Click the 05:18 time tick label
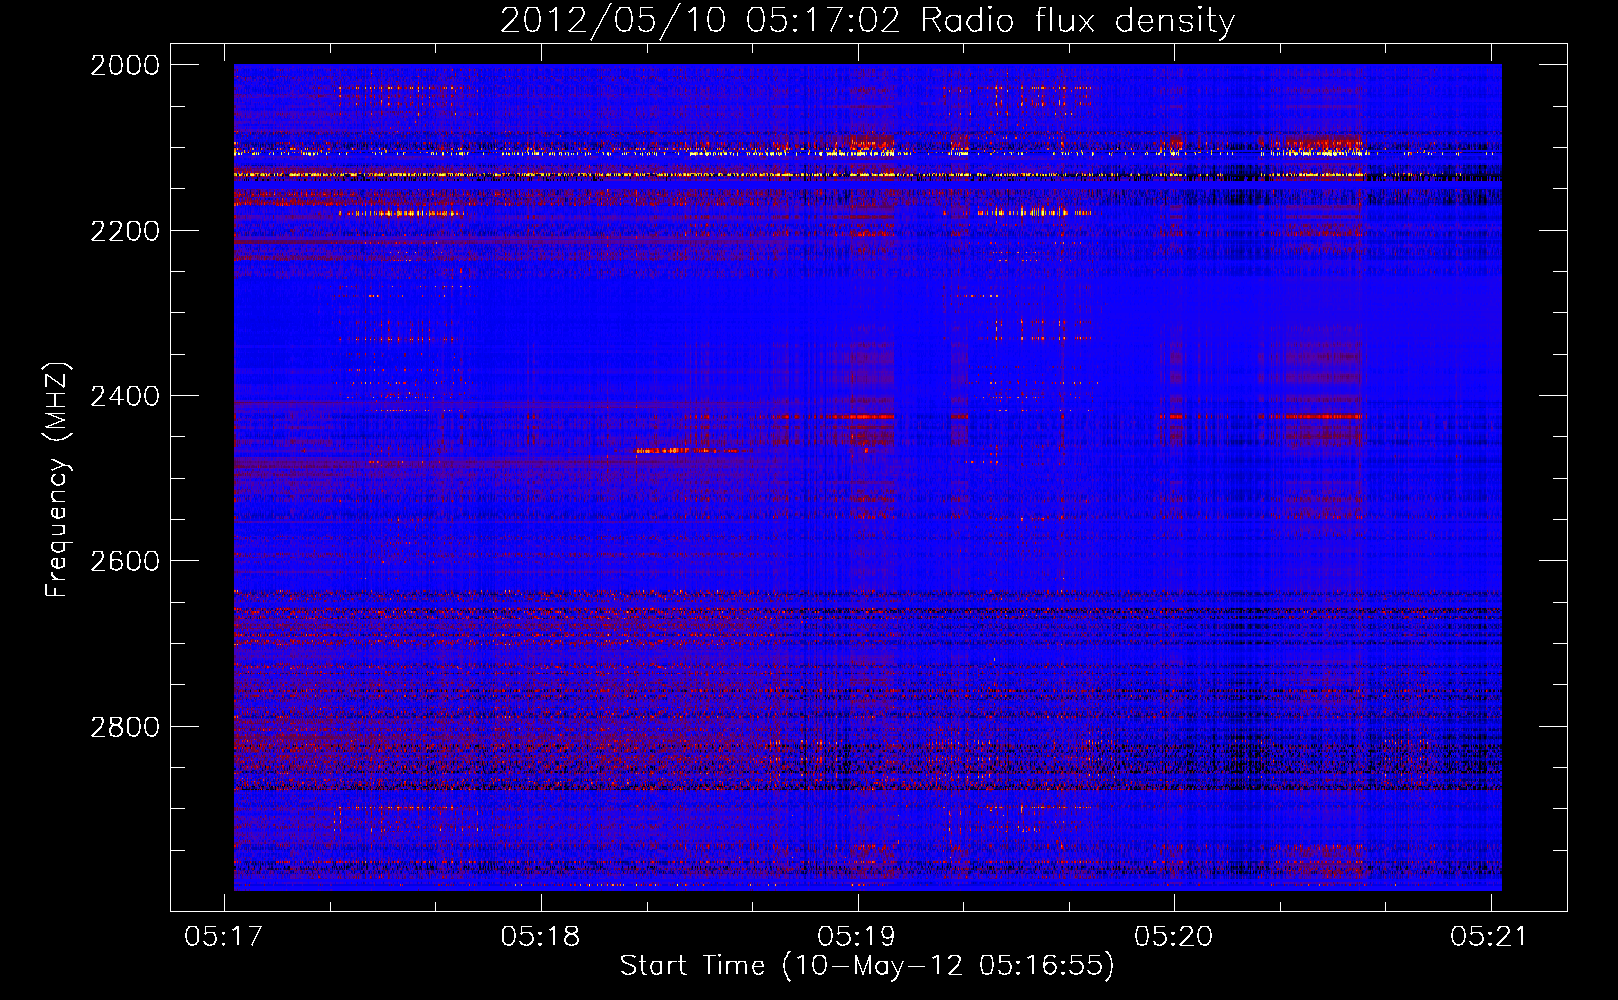The image size is (1618, 1000). pos(541,936)
